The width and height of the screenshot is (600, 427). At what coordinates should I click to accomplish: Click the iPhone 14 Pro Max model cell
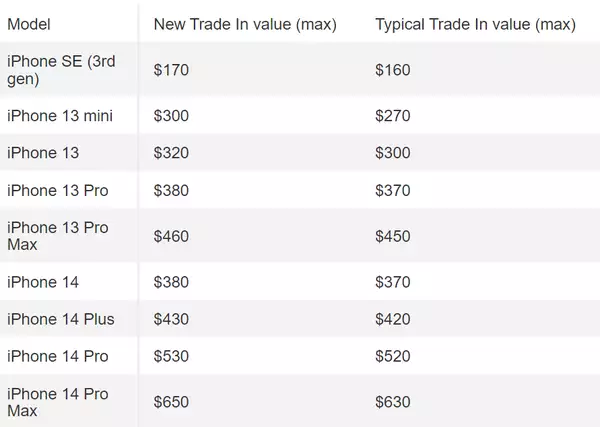point(58,402)
